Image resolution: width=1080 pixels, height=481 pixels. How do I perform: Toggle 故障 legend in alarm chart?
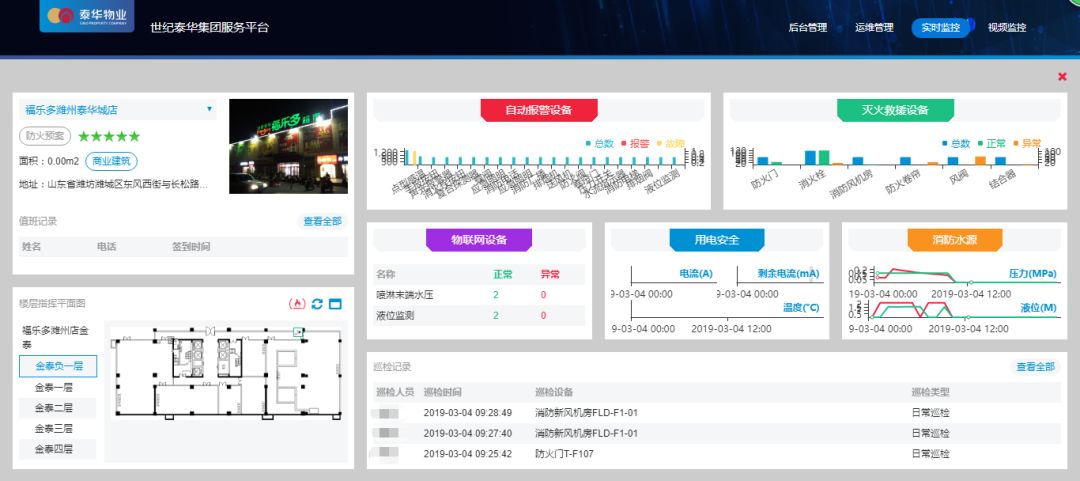click(671, 143)
